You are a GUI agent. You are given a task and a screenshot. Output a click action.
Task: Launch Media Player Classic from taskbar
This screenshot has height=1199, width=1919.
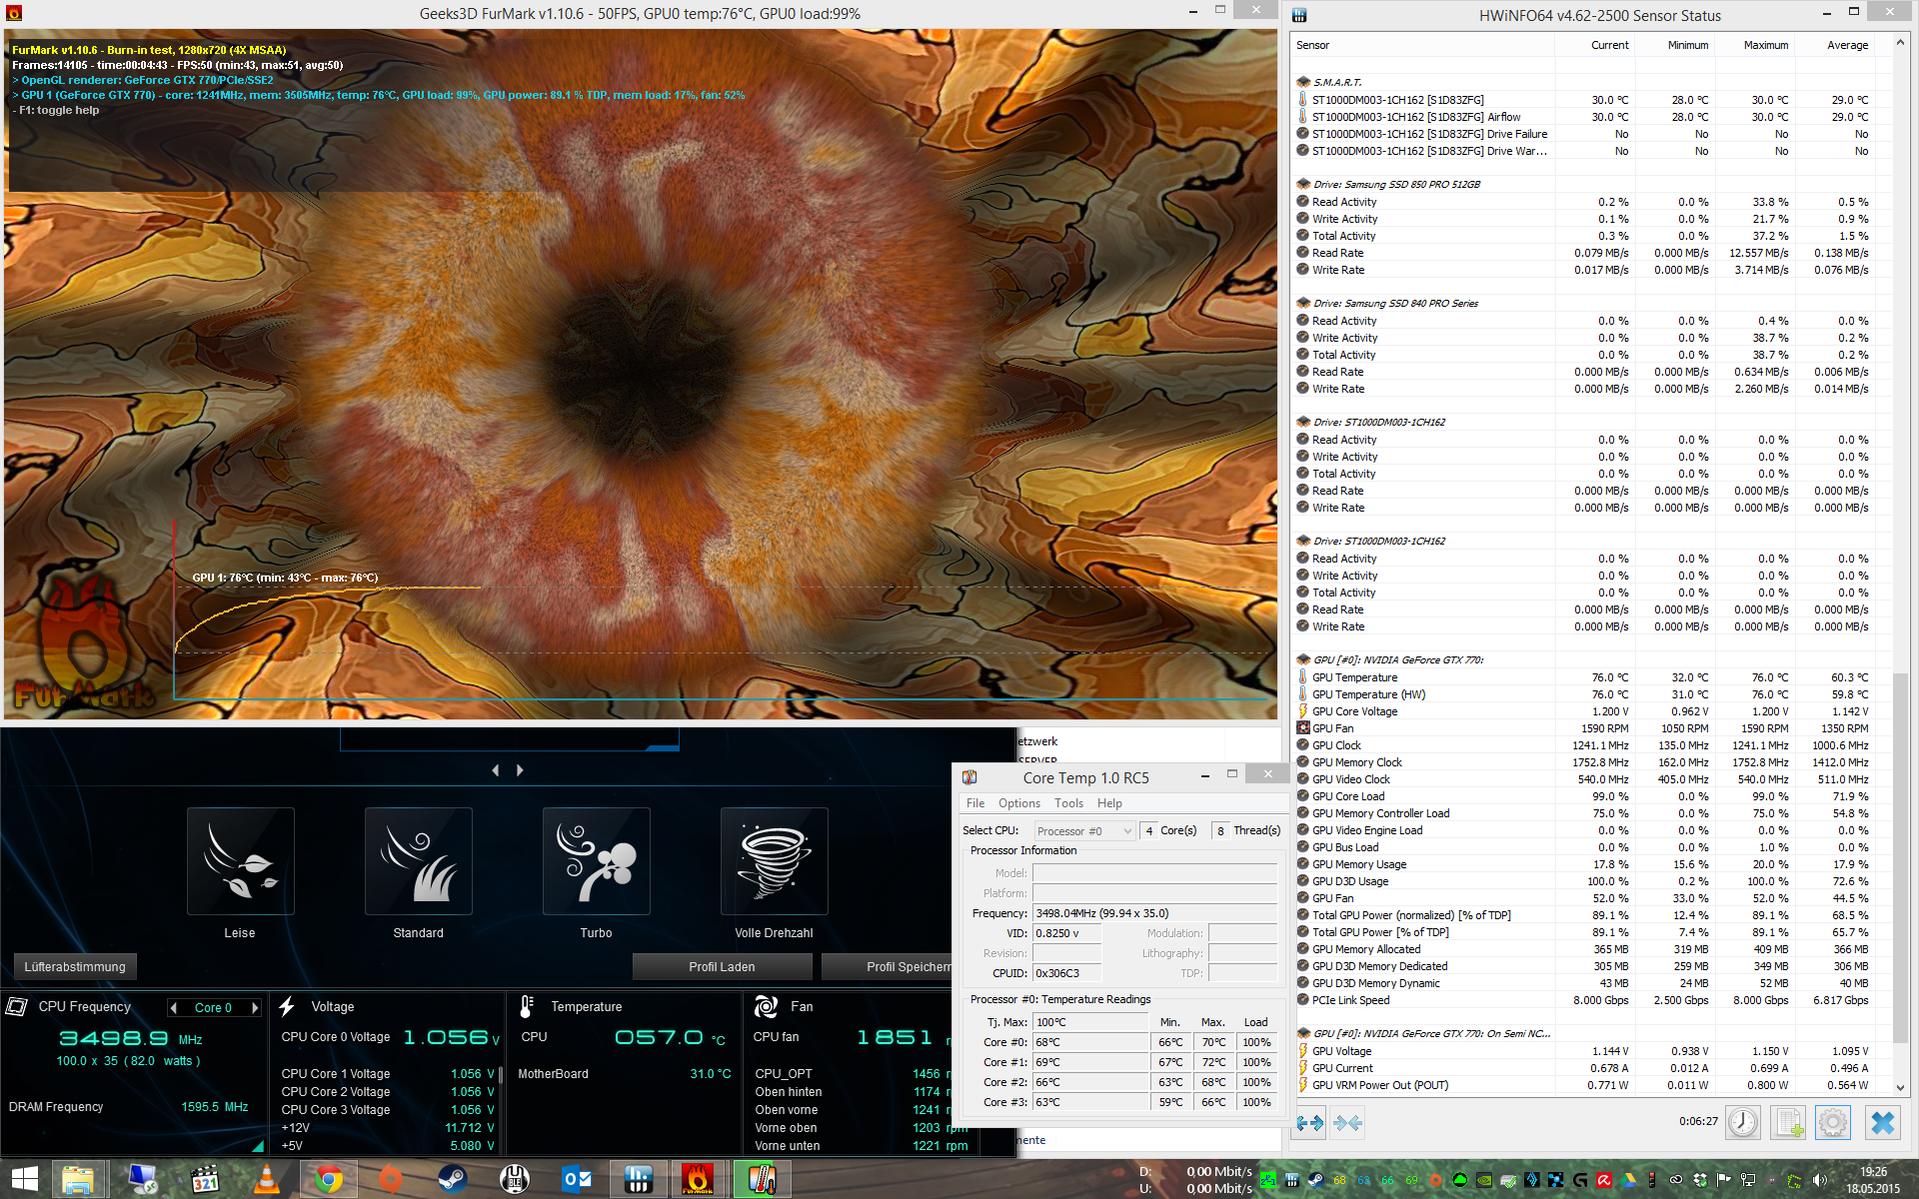(x=204, y=1180)
